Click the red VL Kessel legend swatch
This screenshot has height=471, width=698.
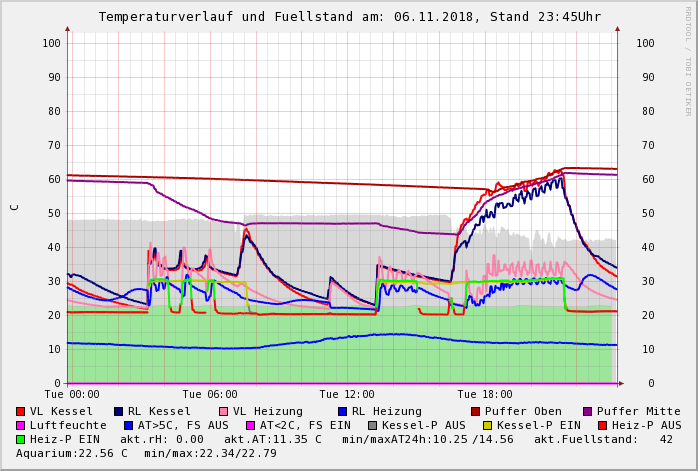[x=21, y=412]
